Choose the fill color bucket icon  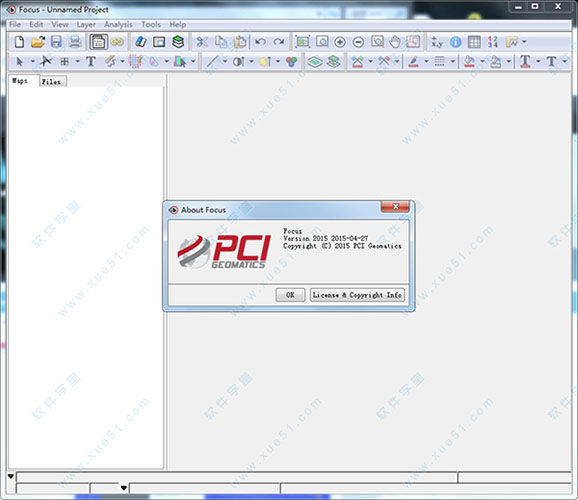click(469, 61)
